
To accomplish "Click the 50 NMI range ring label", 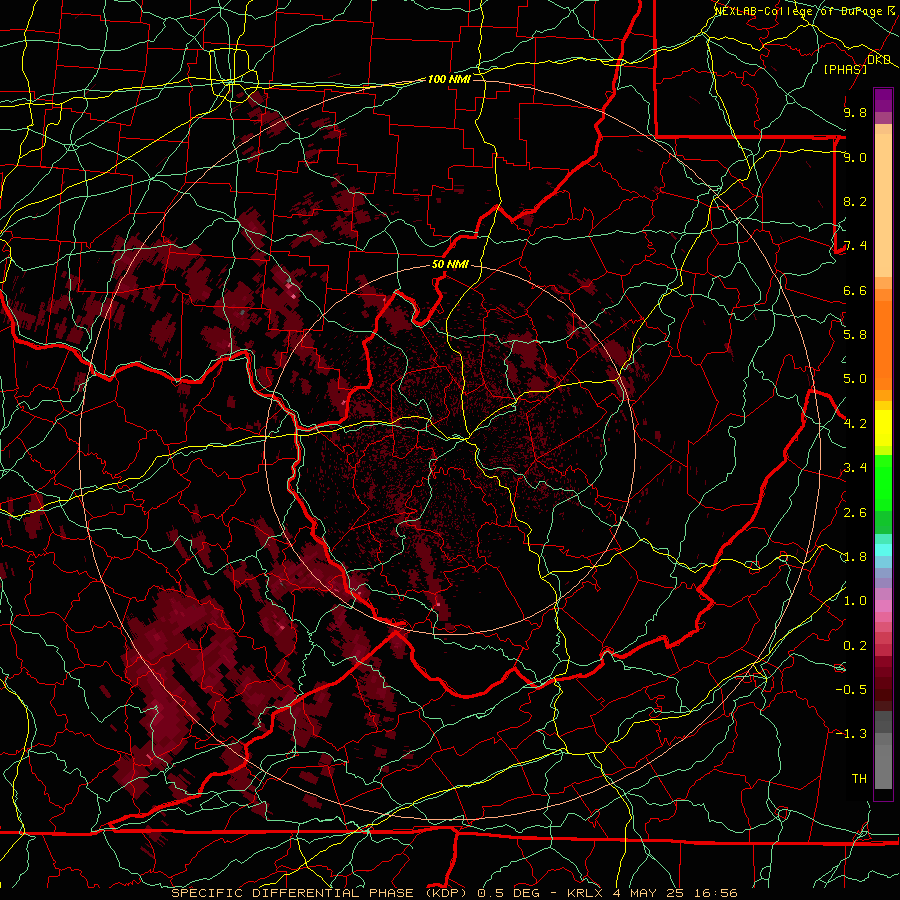I will point(450,265).
